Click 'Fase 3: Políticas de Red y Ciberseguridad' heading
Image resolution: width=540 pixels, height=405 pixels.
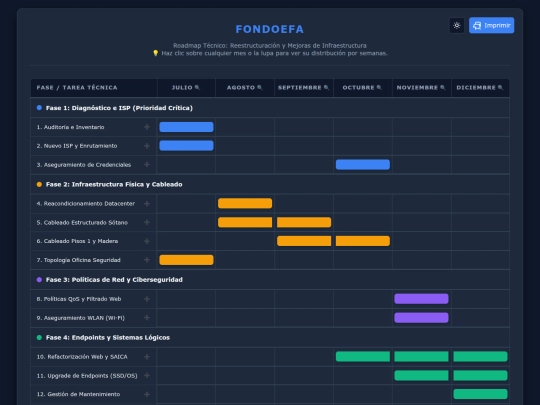(x=114, y=280)
